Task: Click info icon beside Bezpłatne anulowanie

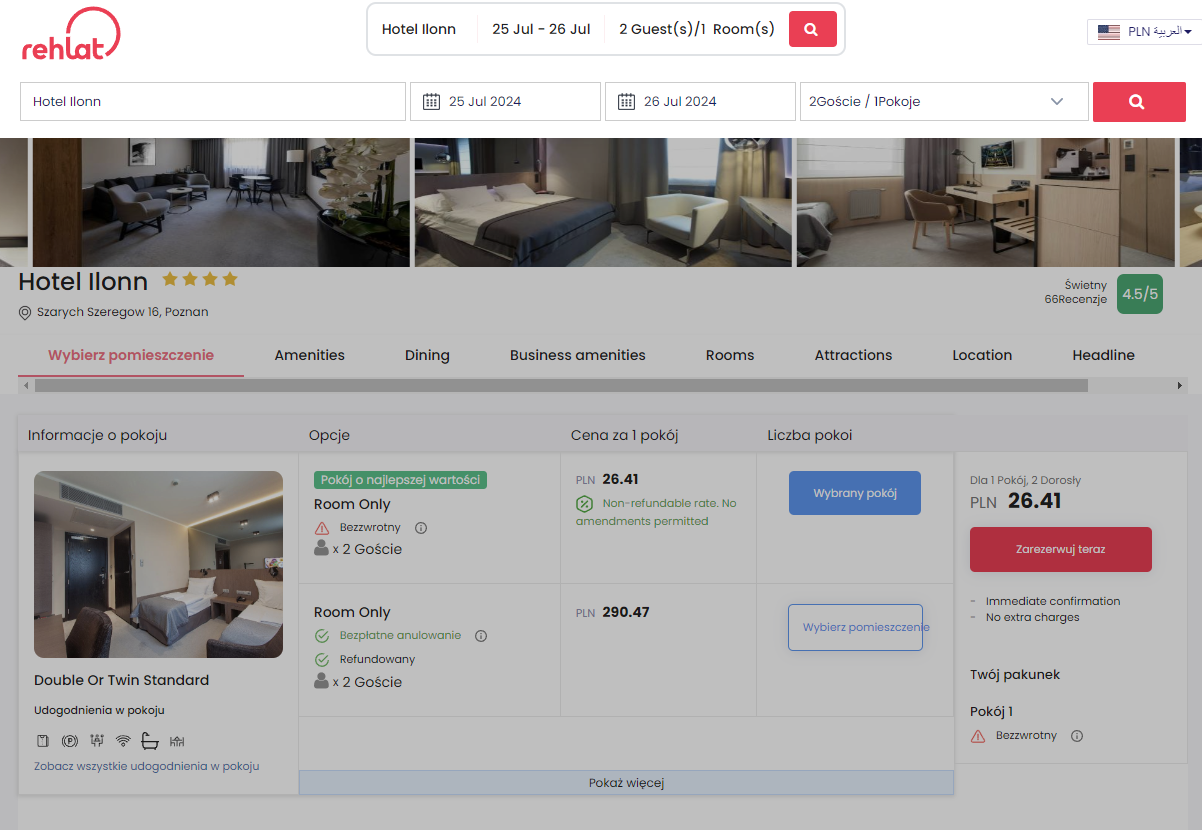Action: coord(481,636)
